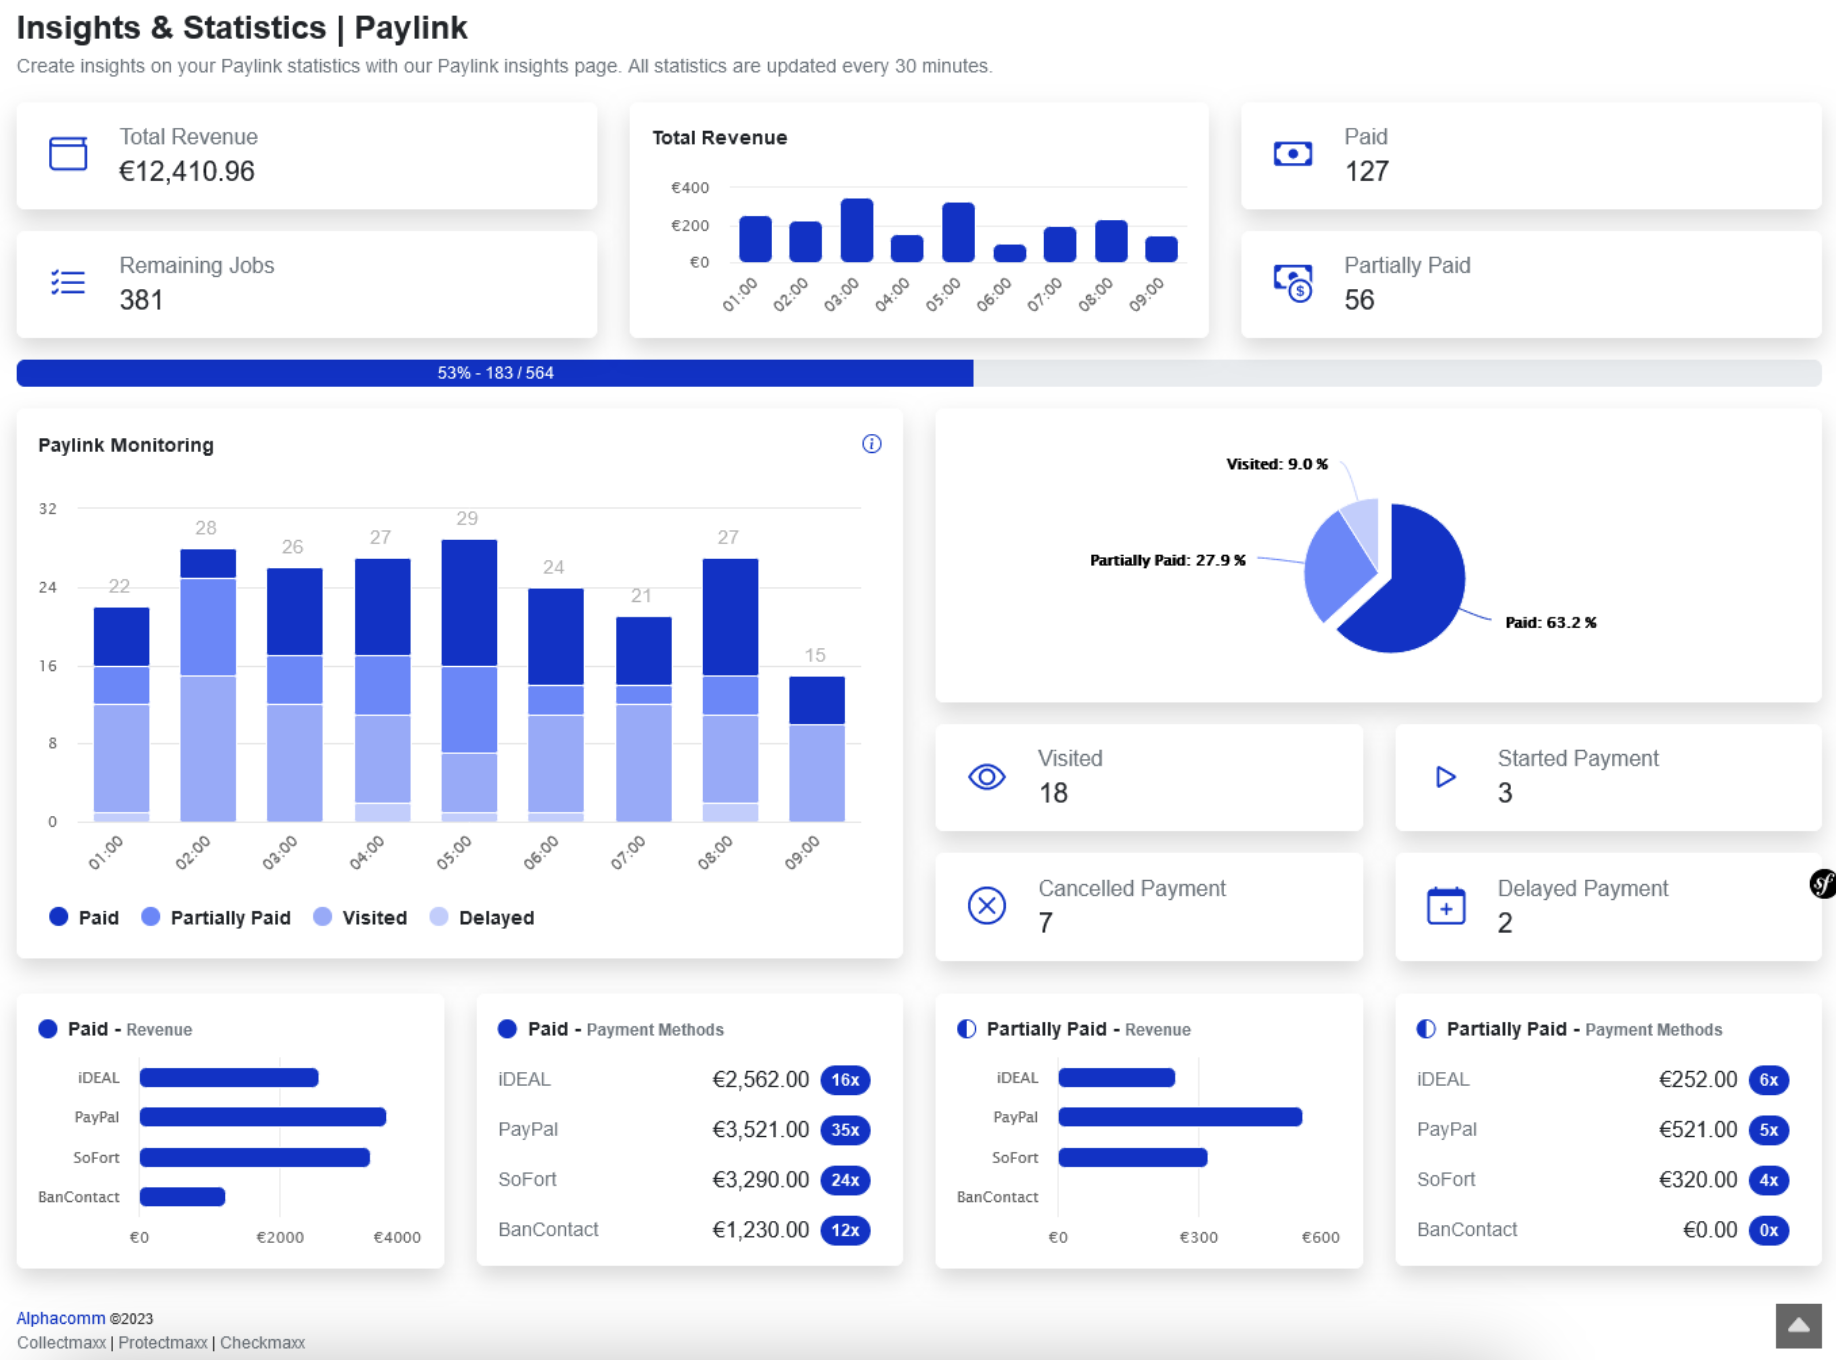Open the Paylink Monitoring info tooltip
Image resolution: width=1836 pixels, height=1360 pixels.
[x=871, y=444]
